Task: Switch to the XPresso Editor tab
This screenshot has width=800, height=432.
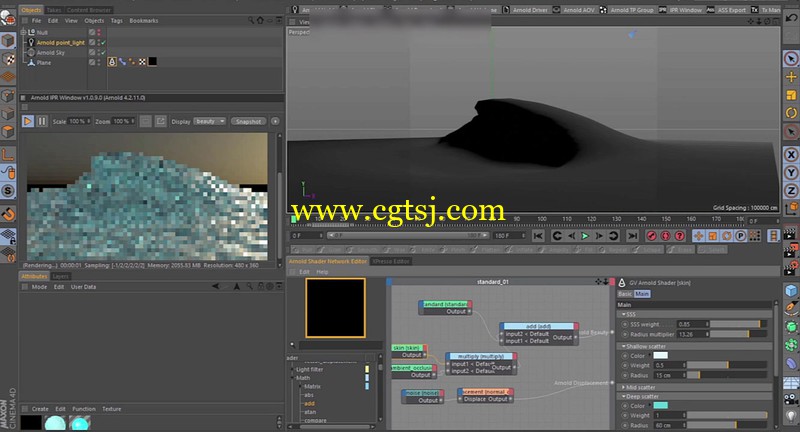Action: pos(391,261)
